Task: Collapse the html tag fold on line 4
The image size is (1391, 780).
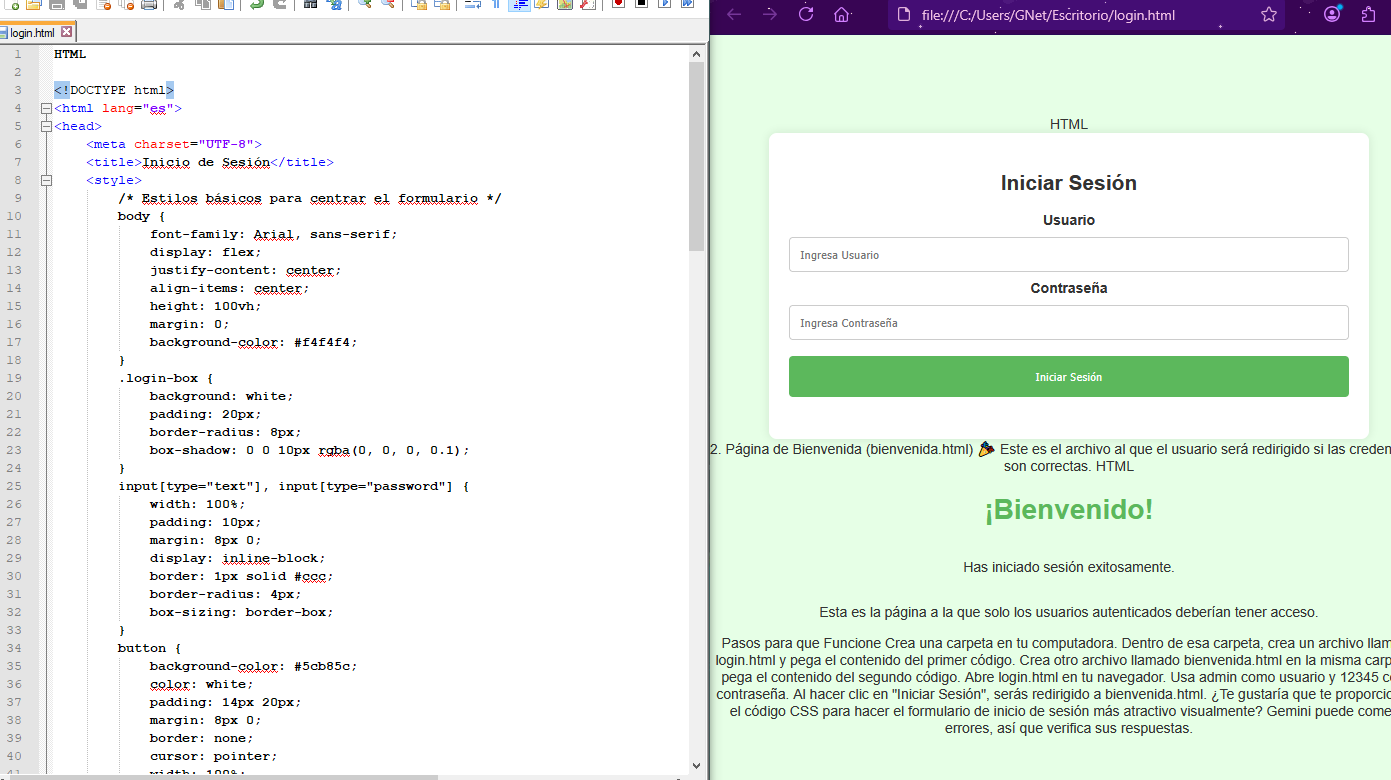Action: [46, 108]
